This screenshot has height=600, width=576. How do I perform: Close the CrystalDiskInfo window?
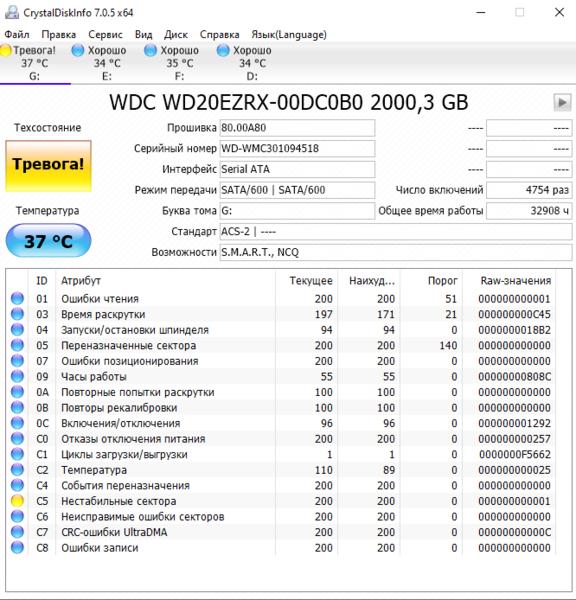pyautogui.click(x=560, y=13)
